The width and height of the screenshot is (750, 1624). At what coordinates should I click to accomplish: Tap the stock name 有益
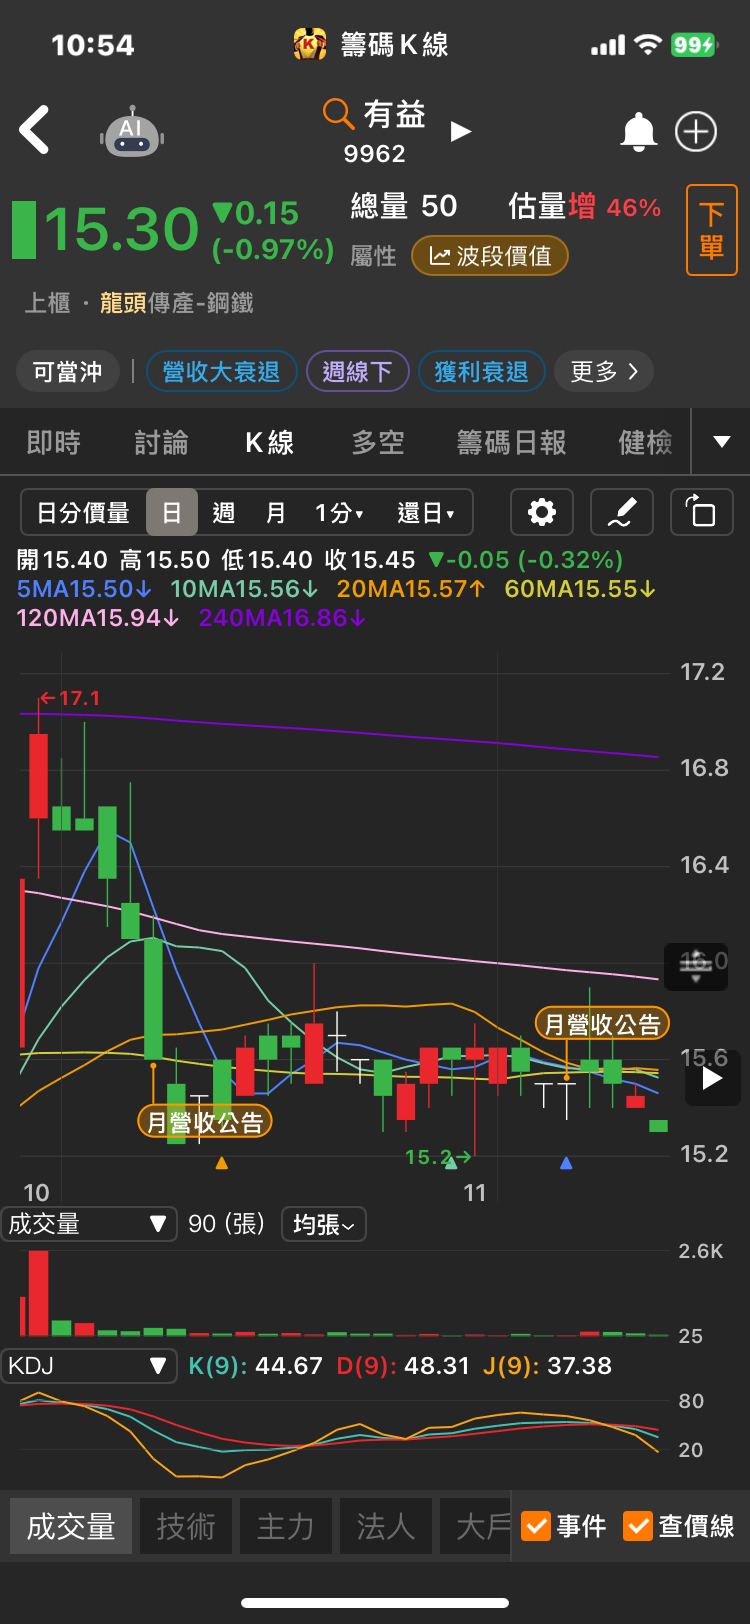pyautogui.click(x=394, y=114)
